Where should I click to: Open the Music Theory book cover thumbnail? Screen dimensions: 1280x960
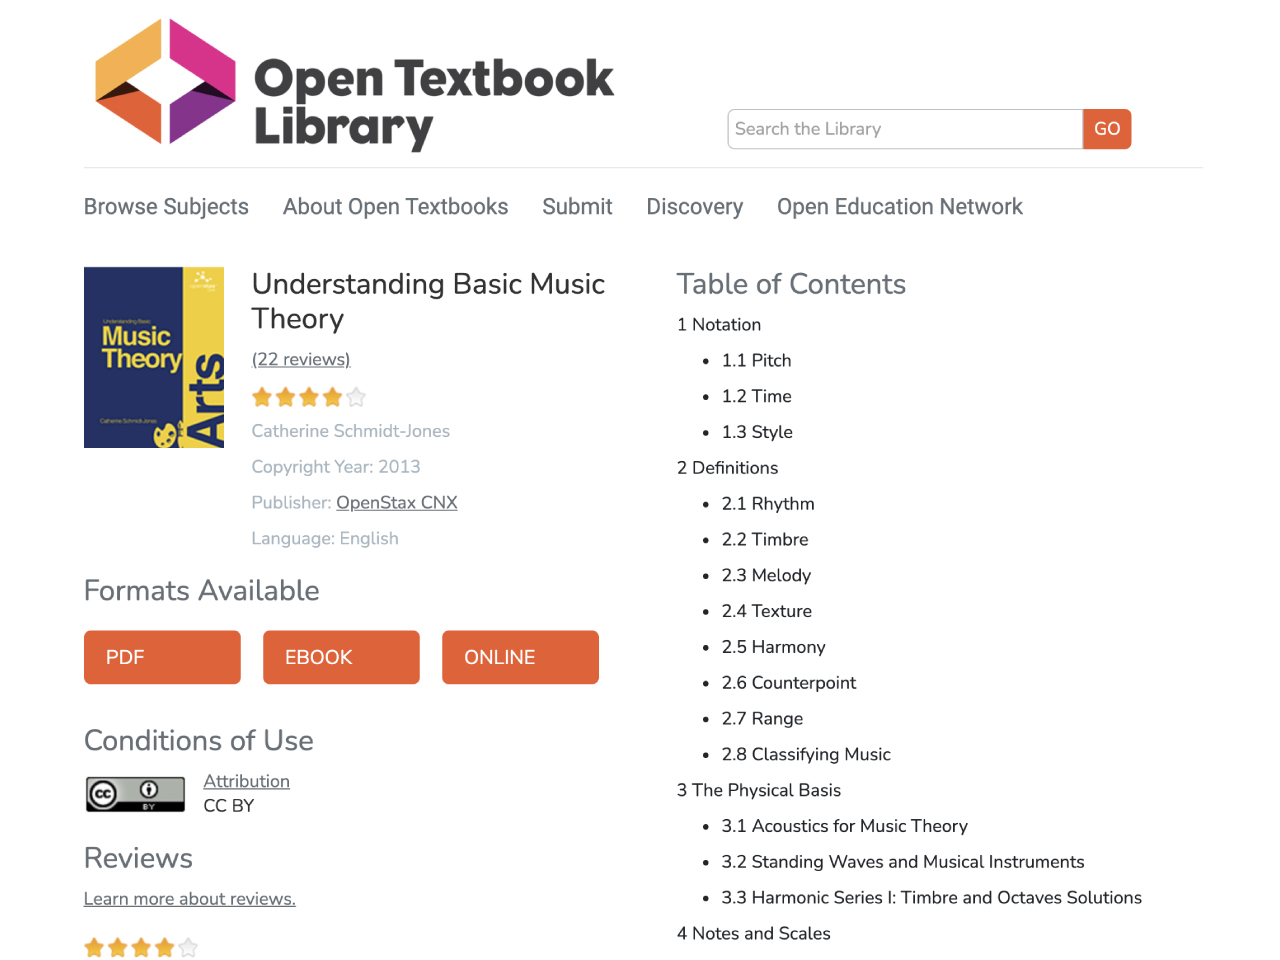point(154,357)
